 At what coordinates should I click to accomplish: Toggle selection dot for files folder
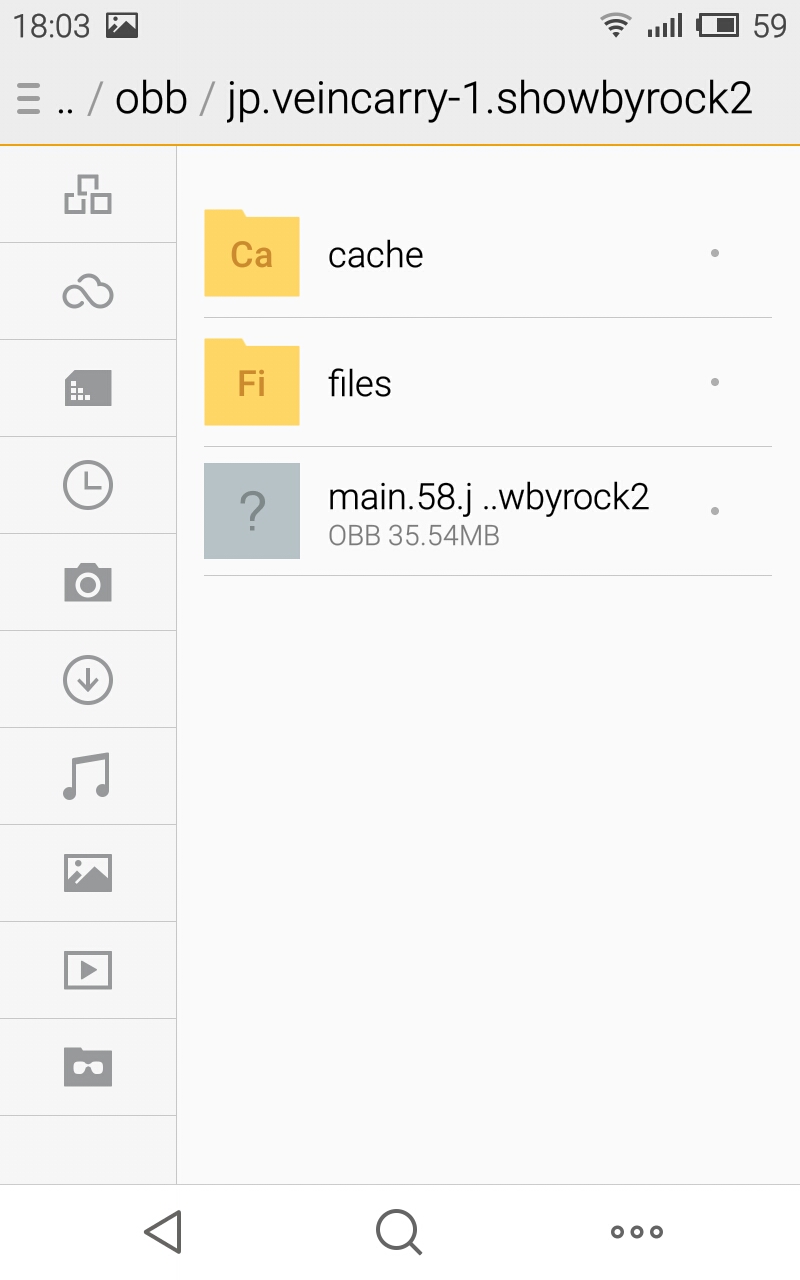[x=714, y=382]
